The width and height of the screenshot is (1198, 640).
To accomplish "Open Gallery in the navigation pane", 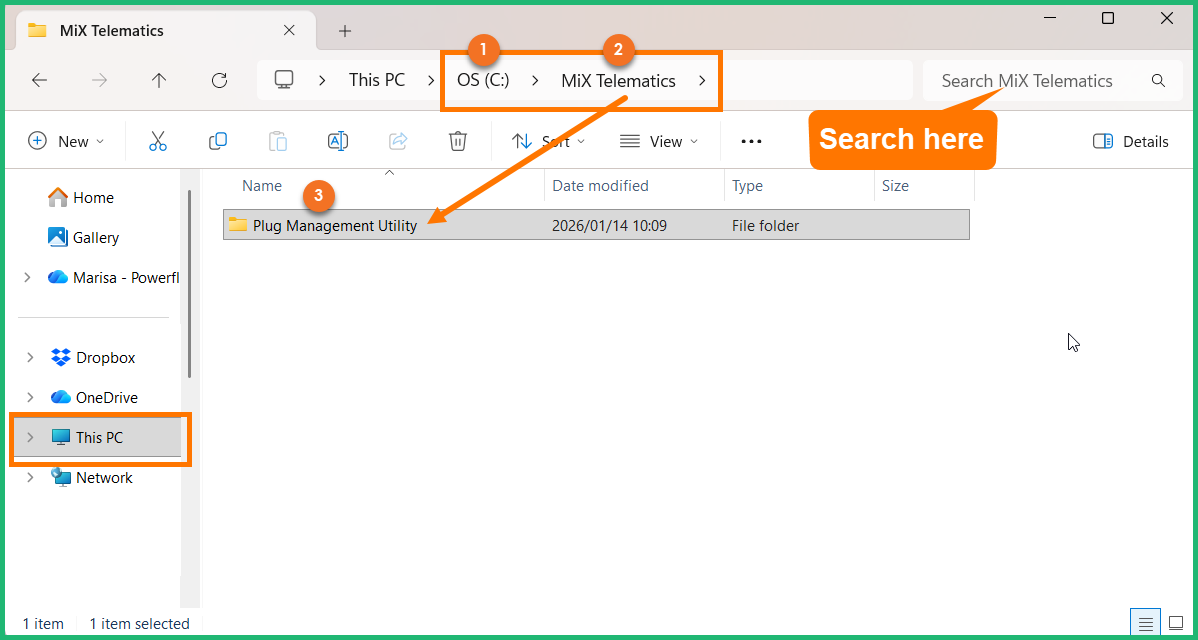I will point(83,238).
